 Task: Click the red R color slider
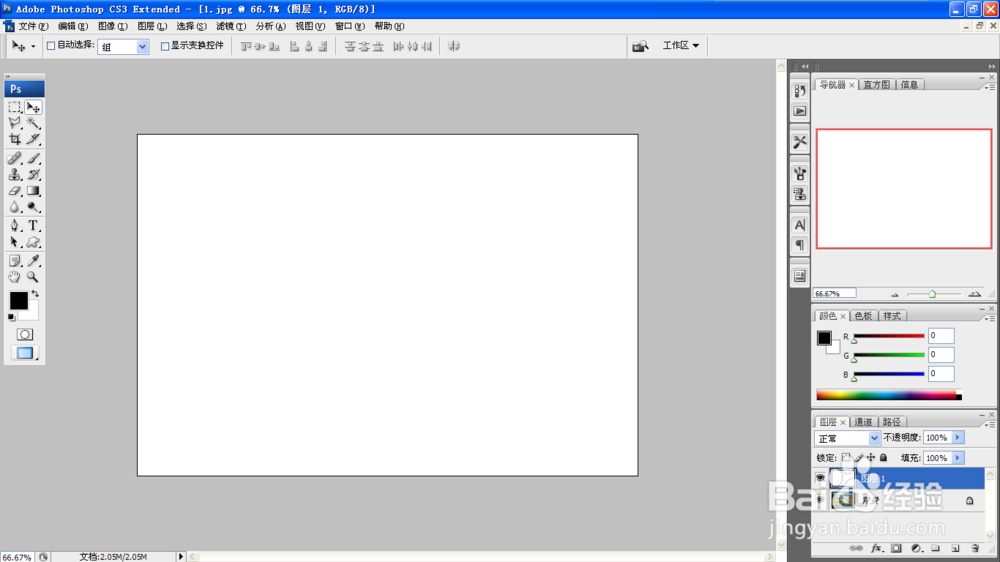pyautogui.click(x=888, y=336)
